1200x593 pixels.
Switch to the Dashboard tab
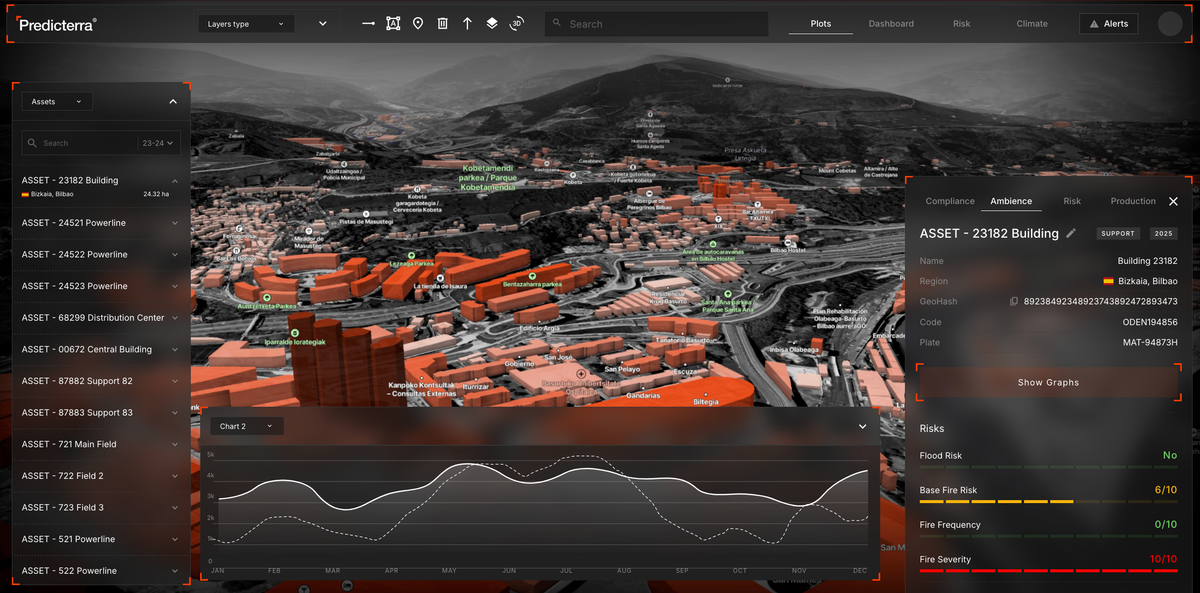(890, 24)
